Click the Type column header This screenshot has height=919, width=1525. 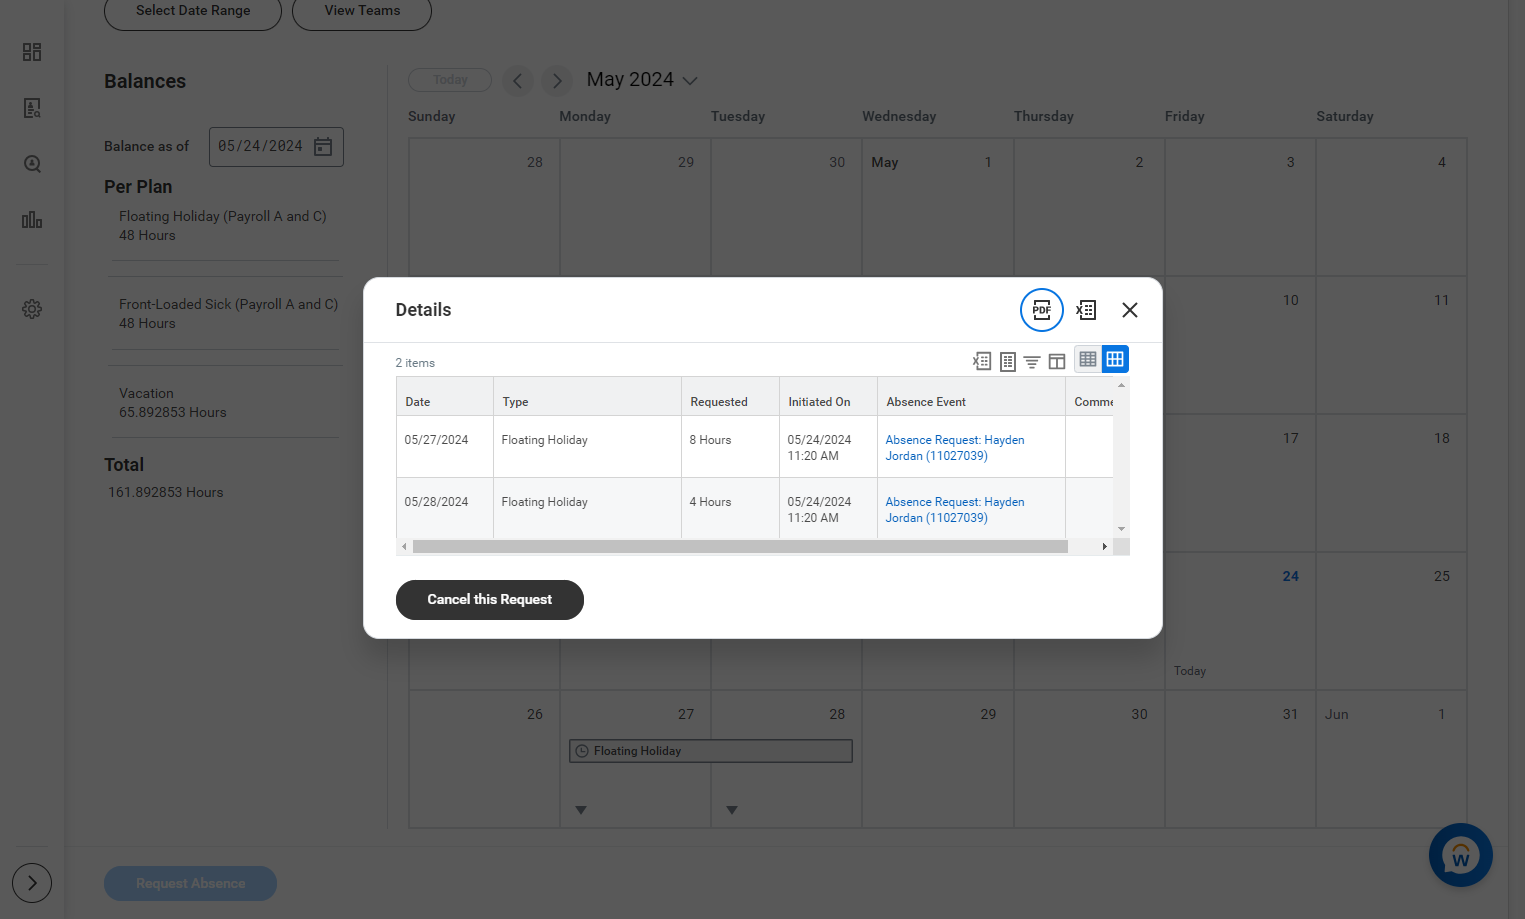pyautogui.click(x=587, y=397)
